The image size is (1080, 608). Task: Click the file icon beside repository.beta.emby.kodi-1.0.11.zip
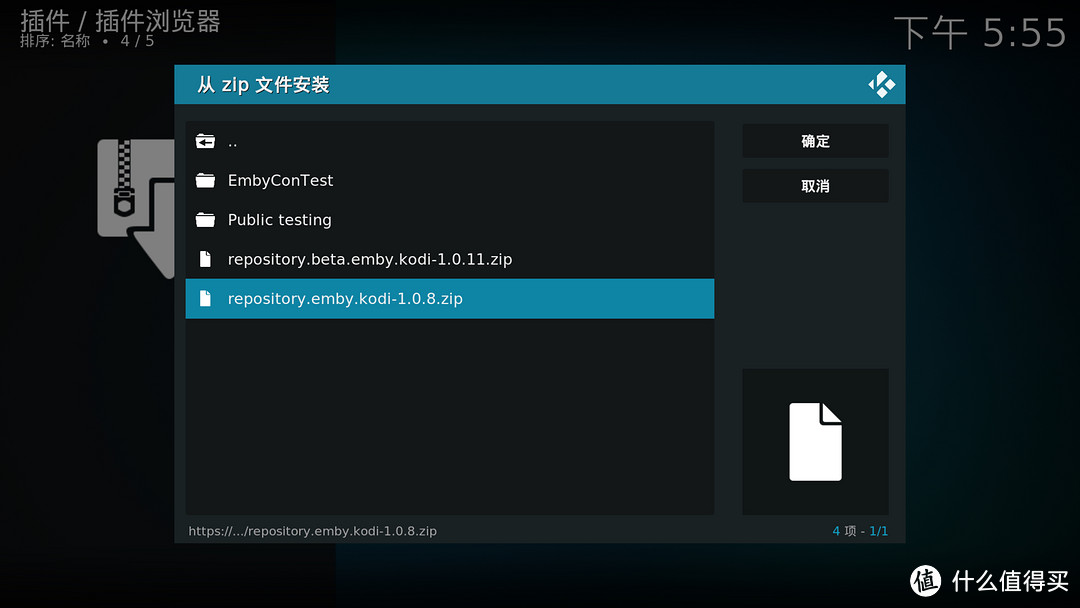pyautogui.click(x=206, y=258)
